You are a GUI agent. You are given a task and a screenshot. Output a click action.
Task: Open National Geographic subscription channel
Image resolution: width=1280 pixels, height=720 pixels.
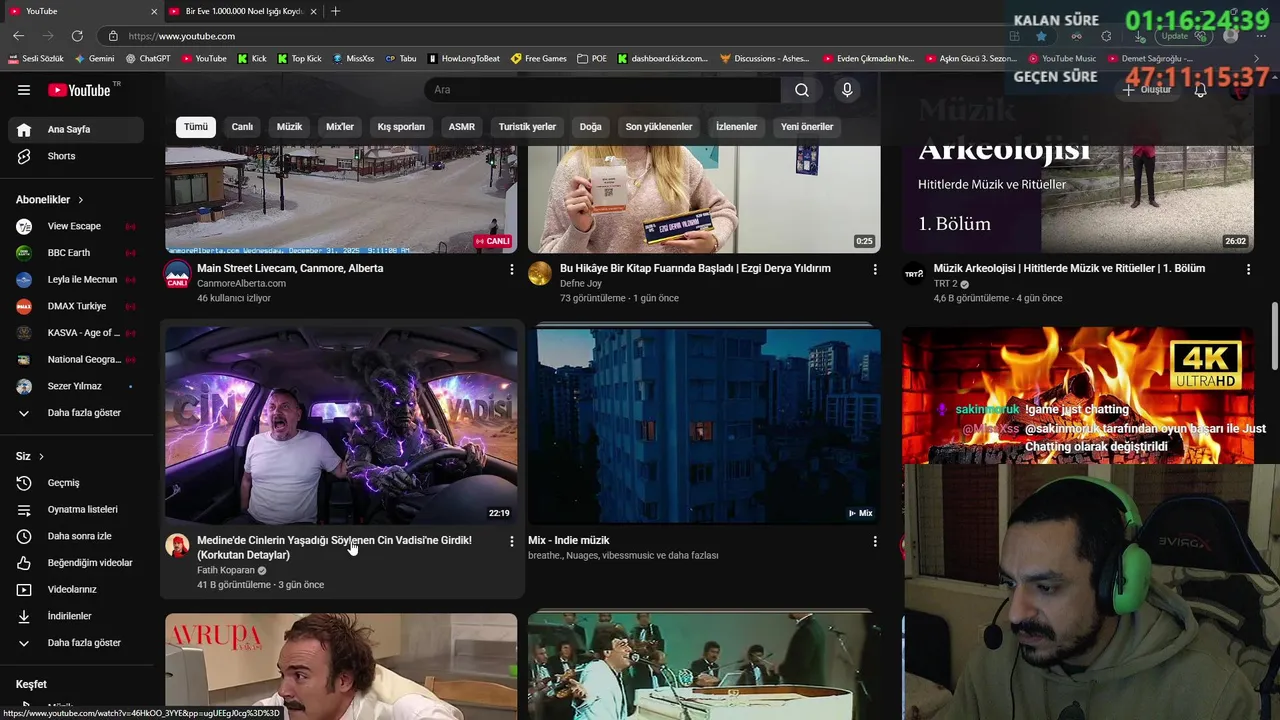tap(76, 359)
